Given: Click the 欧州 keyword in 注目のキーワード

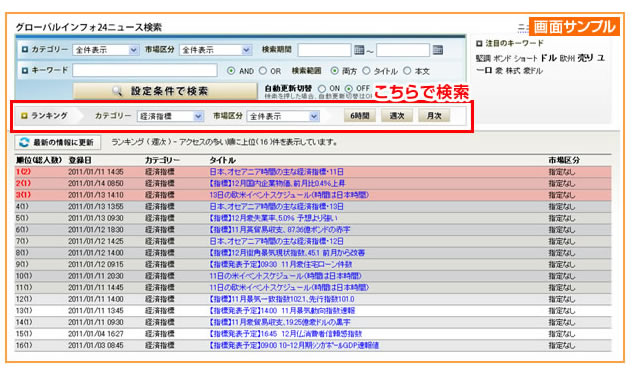Looking at the screenshot, I should click(x=567, y=58).
